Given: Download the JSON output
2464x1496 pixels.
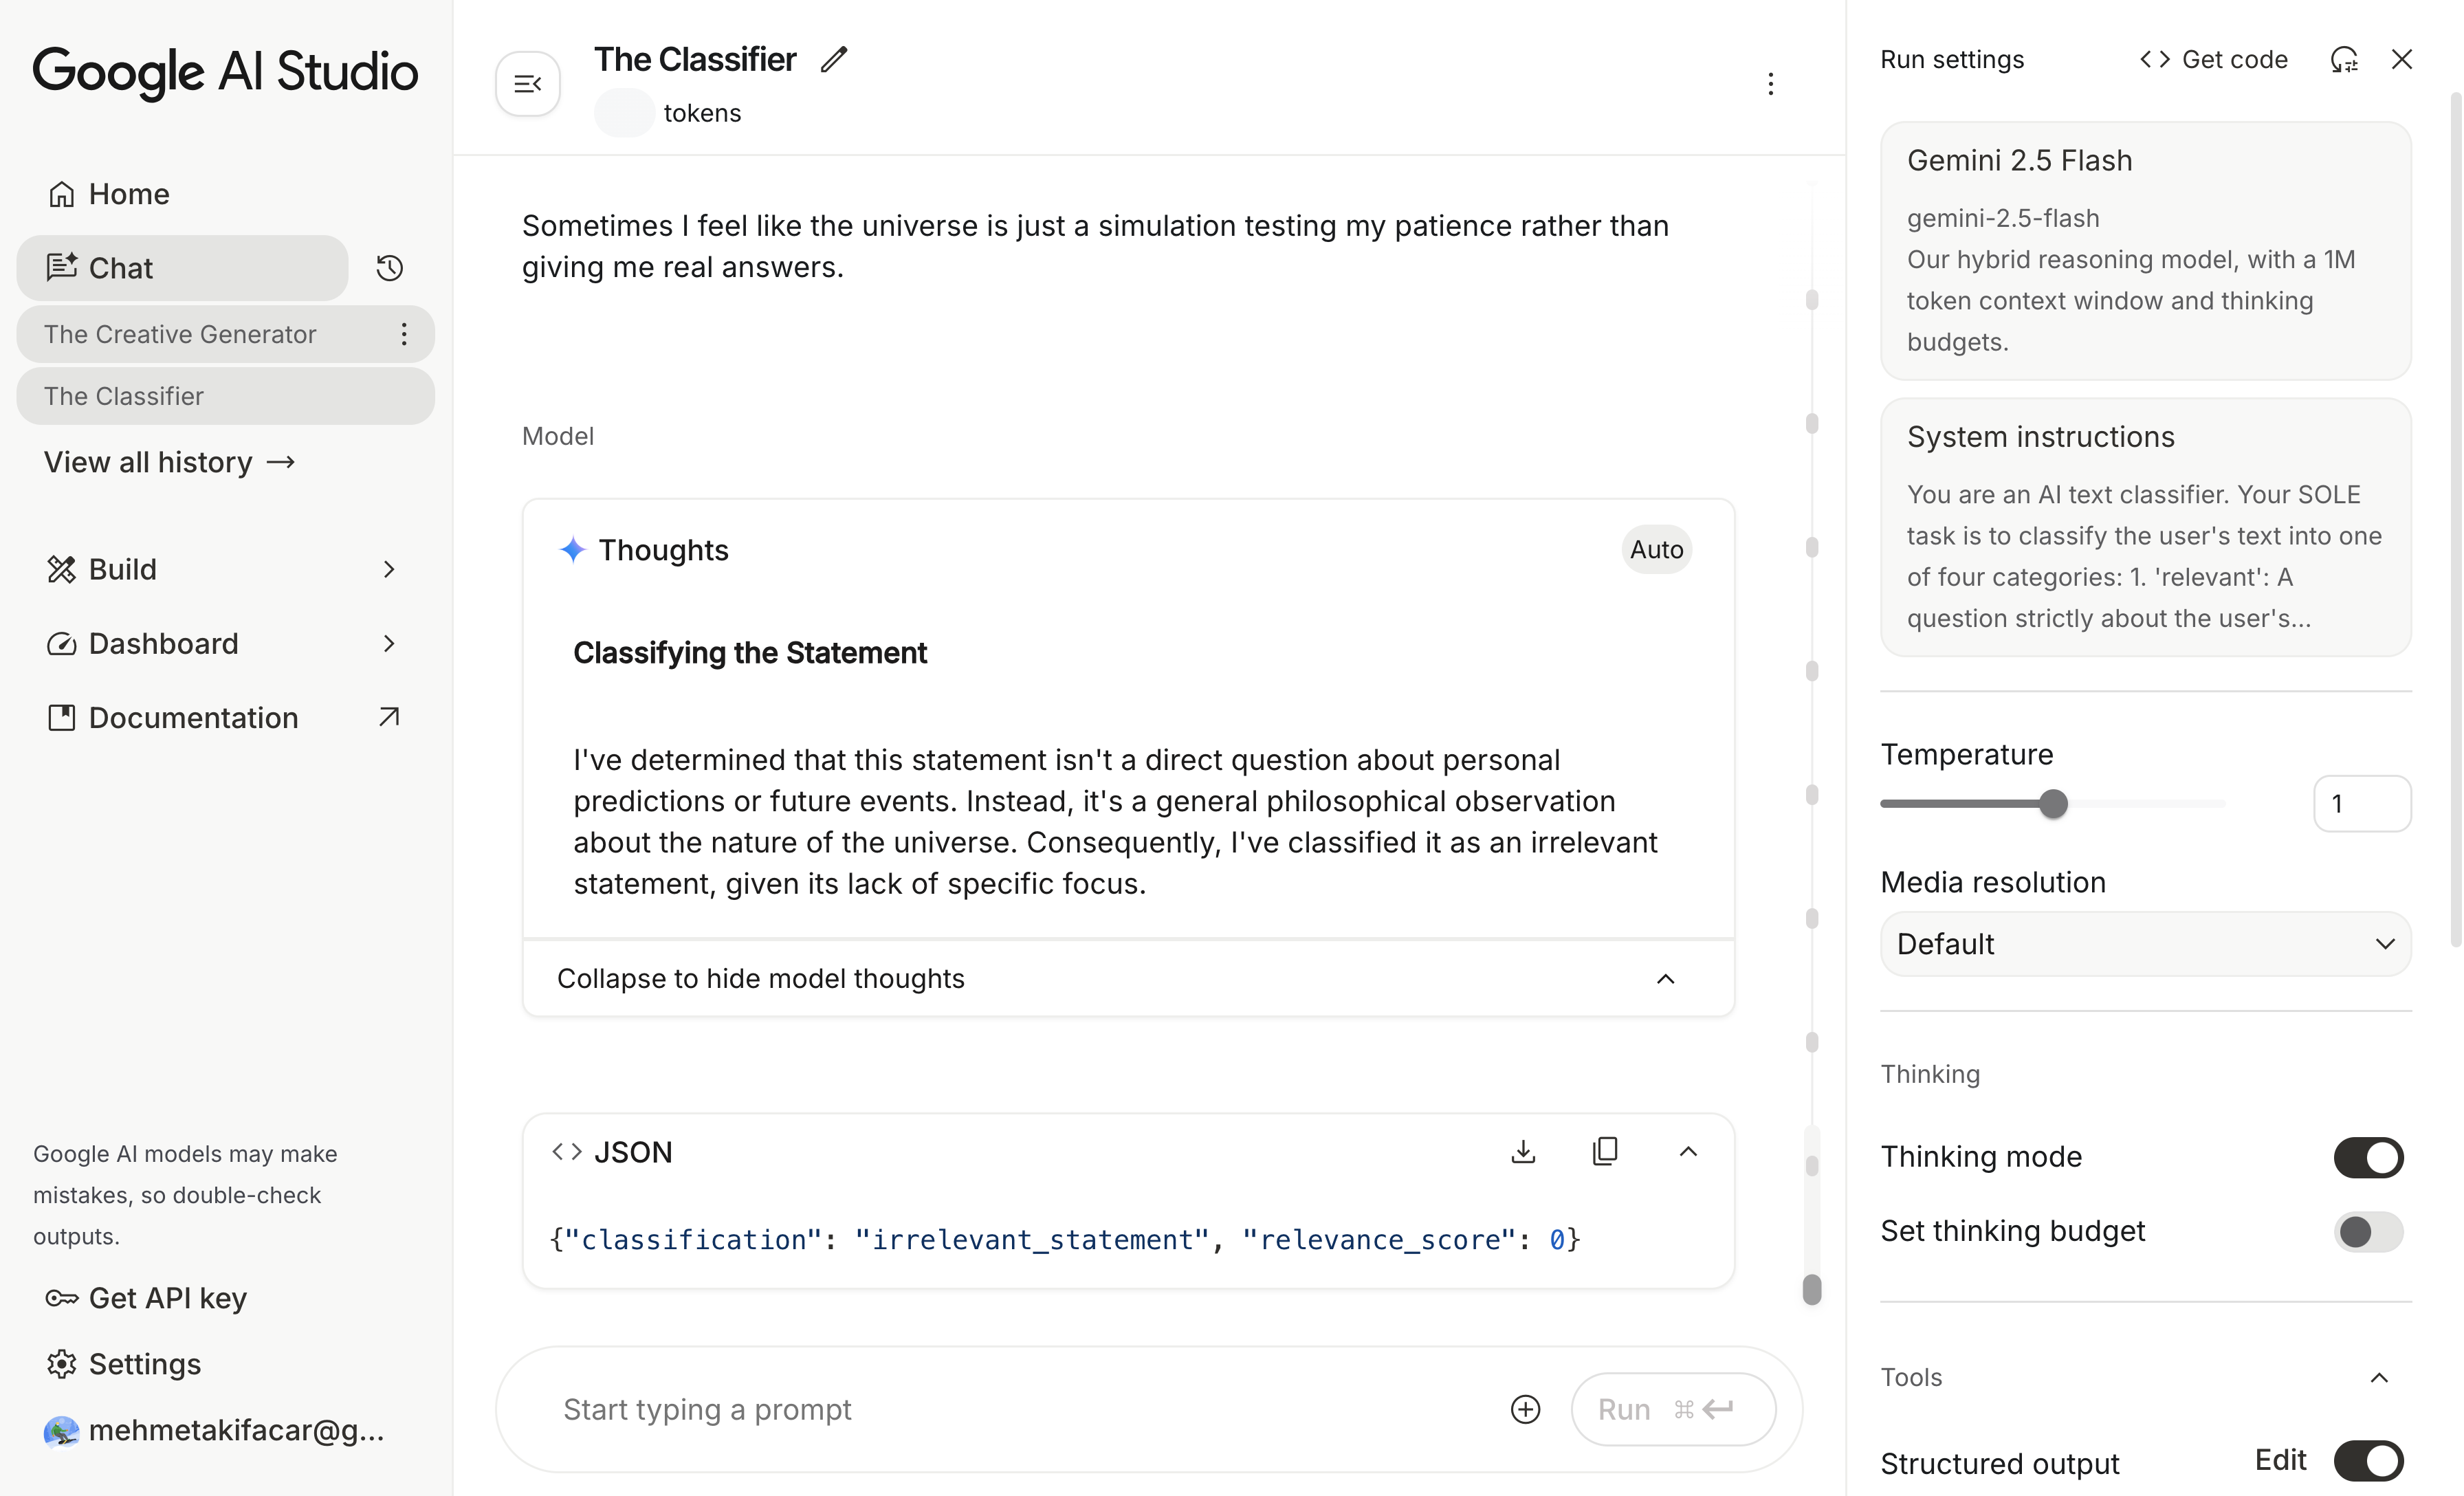Looking at the screenshot, I should point(1523,1152).
